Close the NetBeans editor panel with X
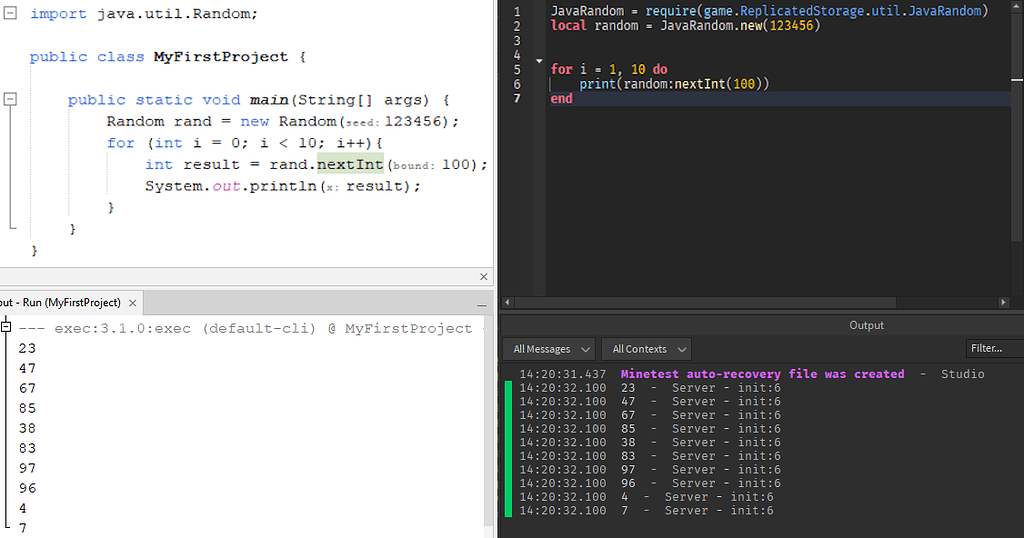 [x=484, y=277]
